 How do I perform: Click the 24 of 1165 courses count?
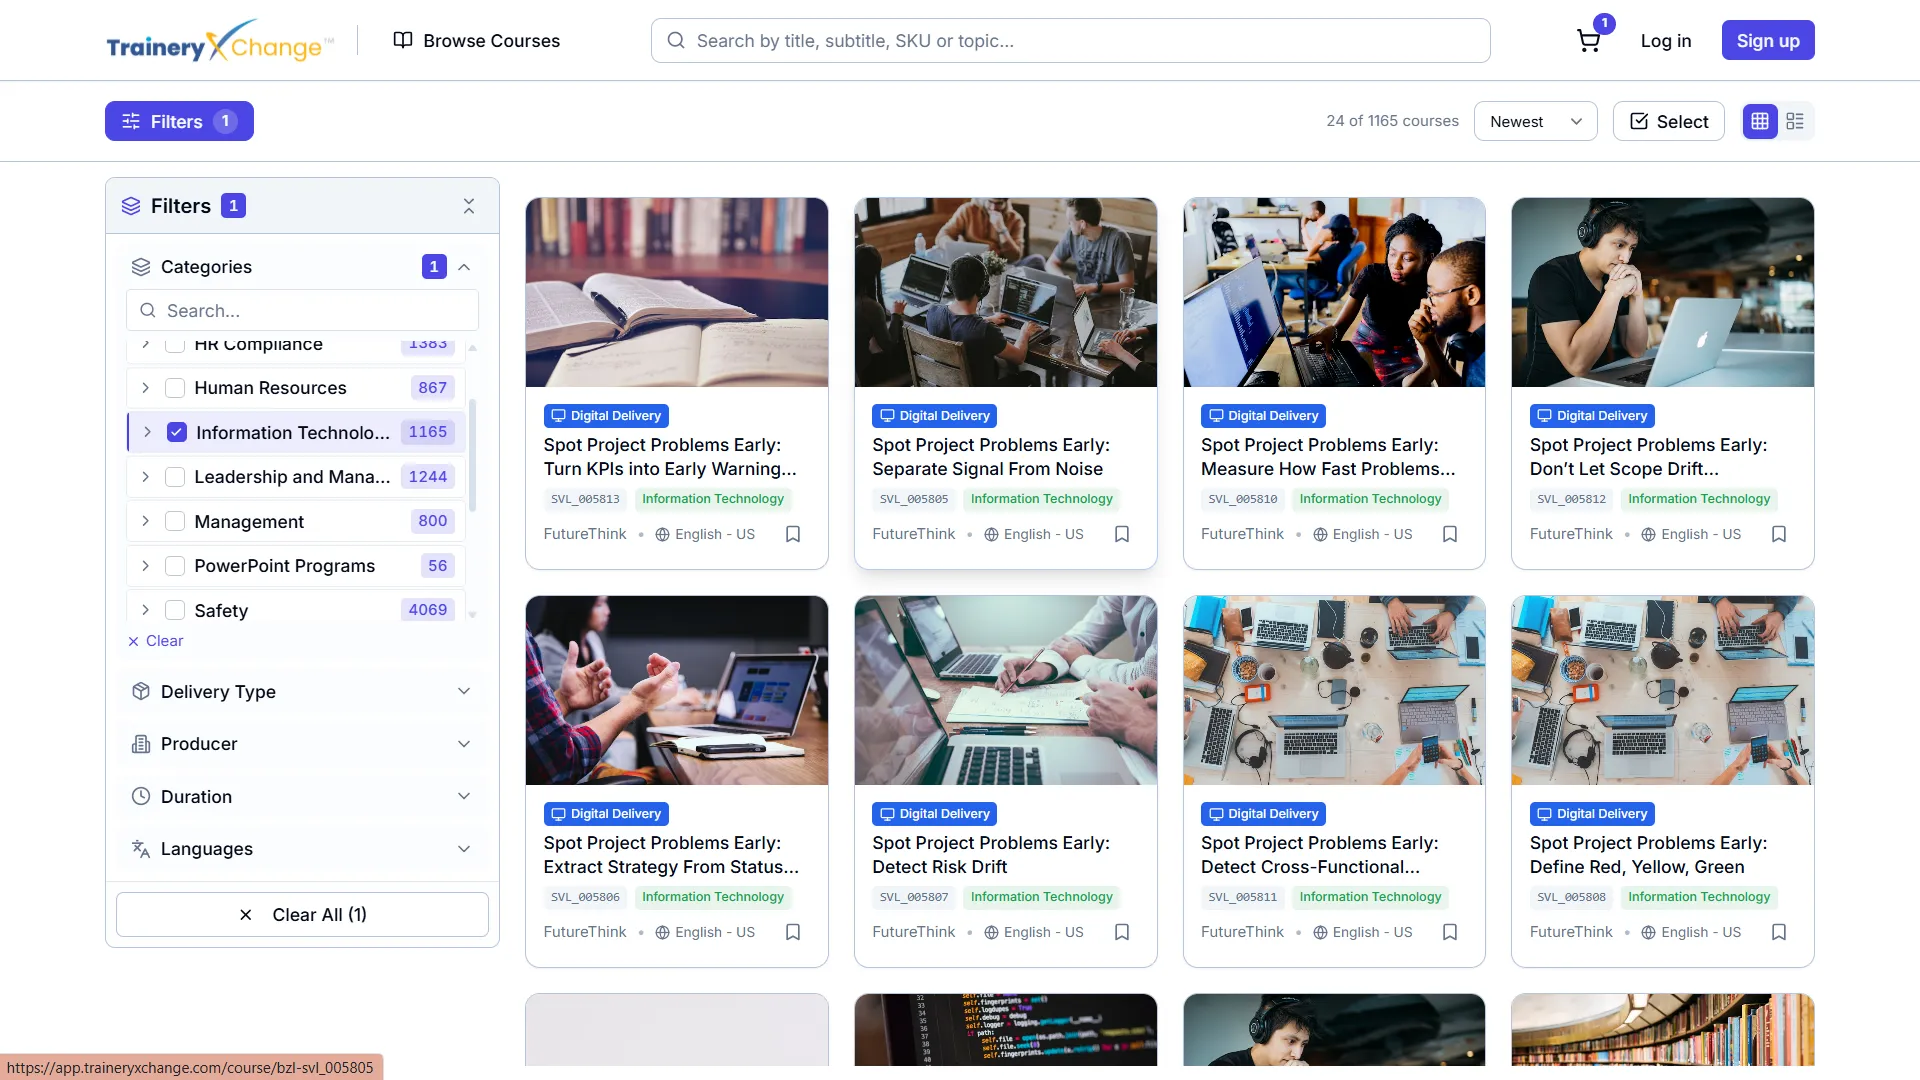(1392, 121)
